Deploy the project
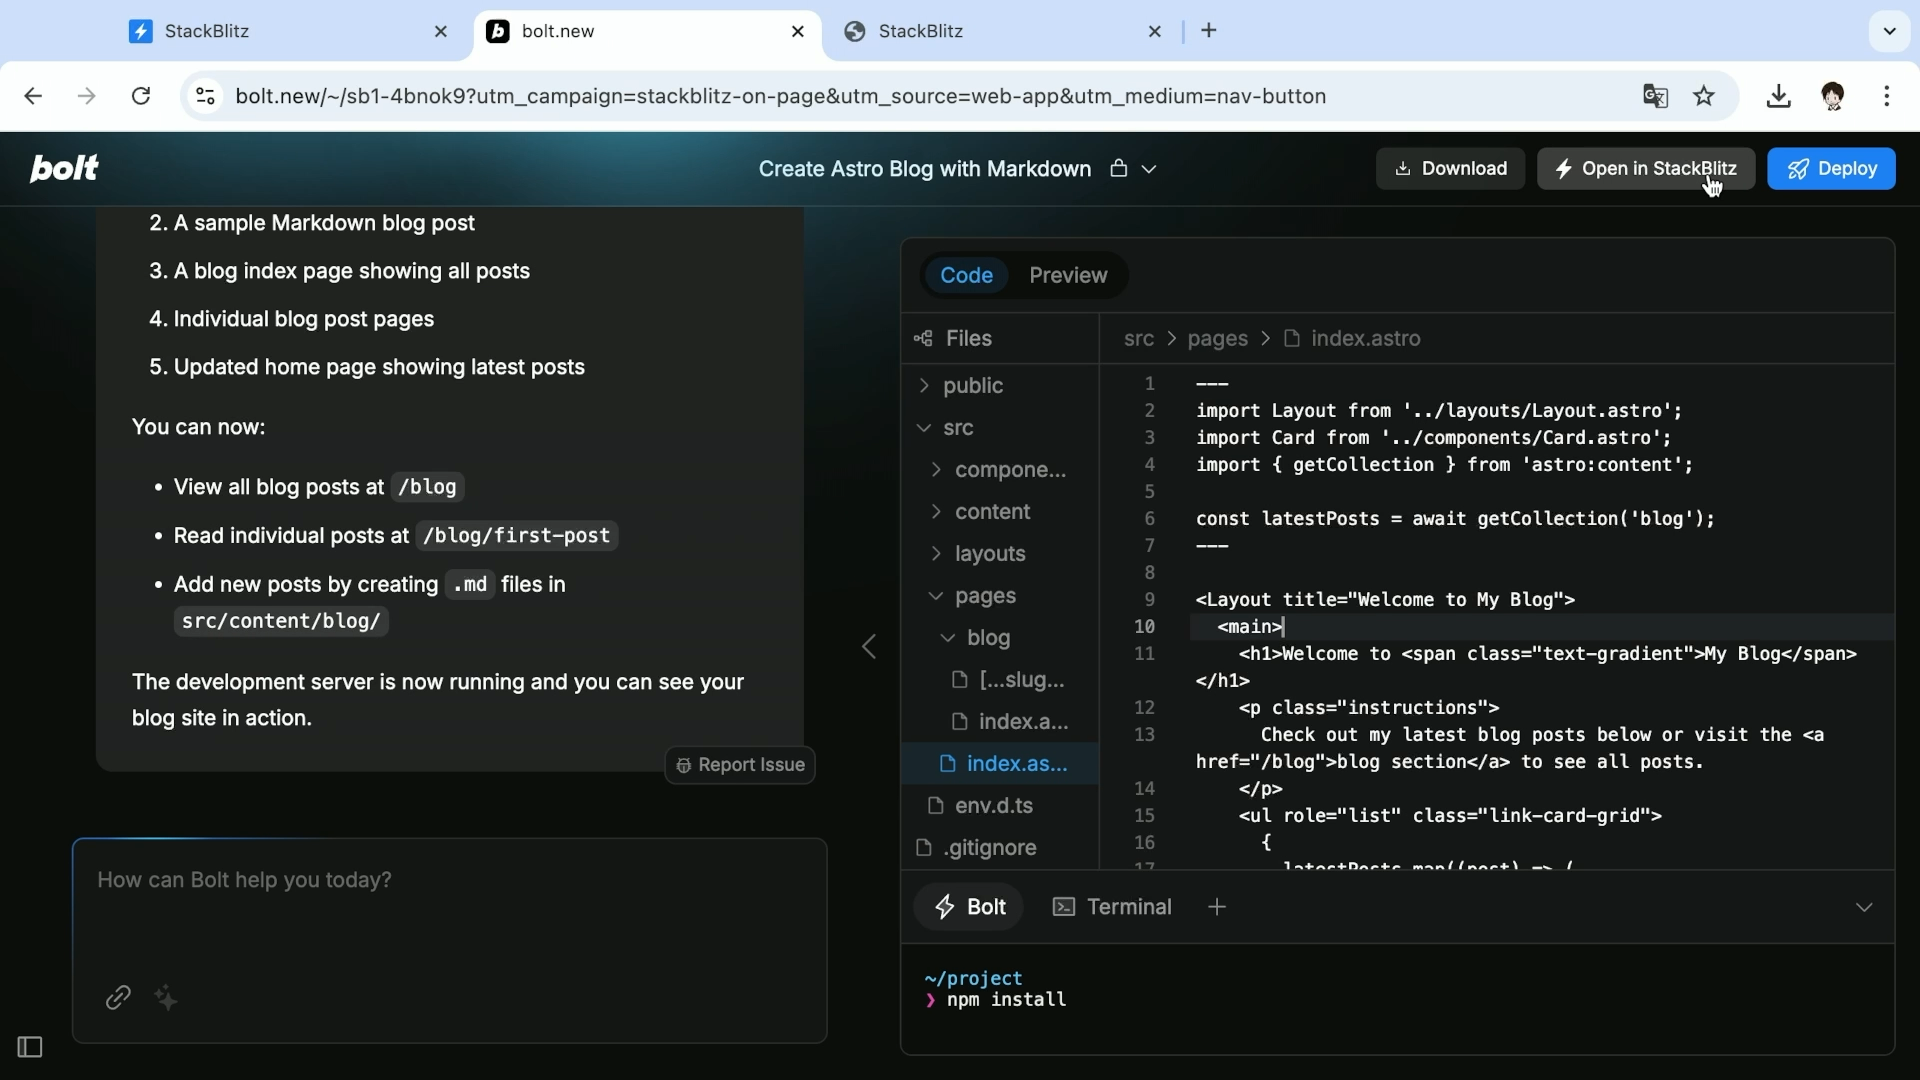 pos(1832,168)
